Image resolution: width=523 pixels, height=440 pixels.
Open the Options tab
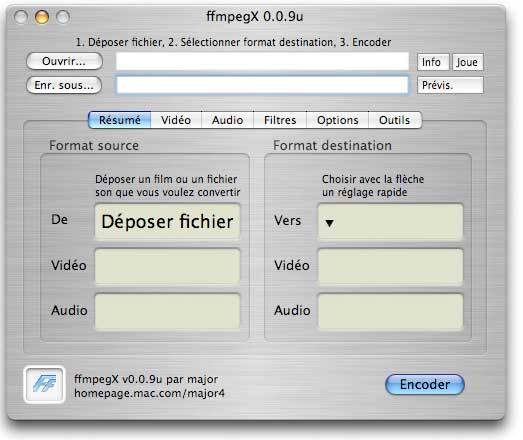(338, 120)
